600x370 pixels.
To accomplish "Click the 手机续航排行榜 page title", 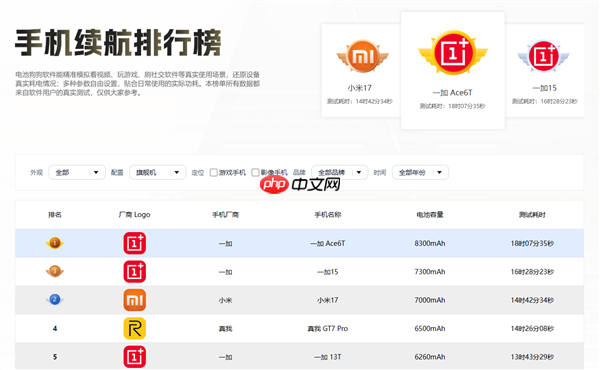I will coord(118,42).
